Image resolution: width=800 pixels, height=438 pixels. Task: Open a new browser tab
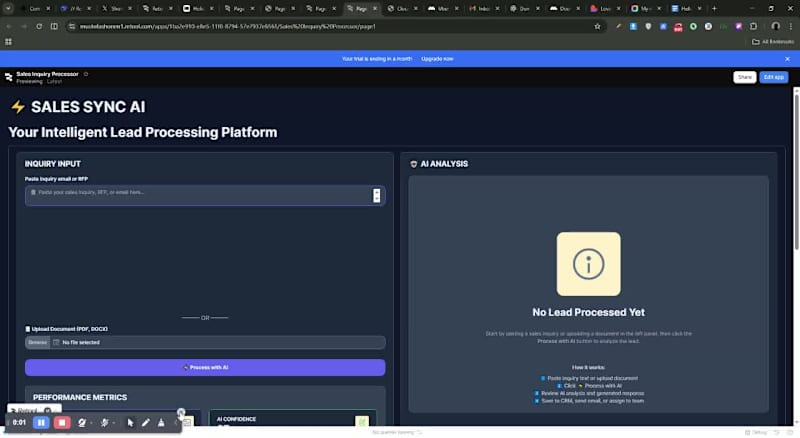(714, 8)
